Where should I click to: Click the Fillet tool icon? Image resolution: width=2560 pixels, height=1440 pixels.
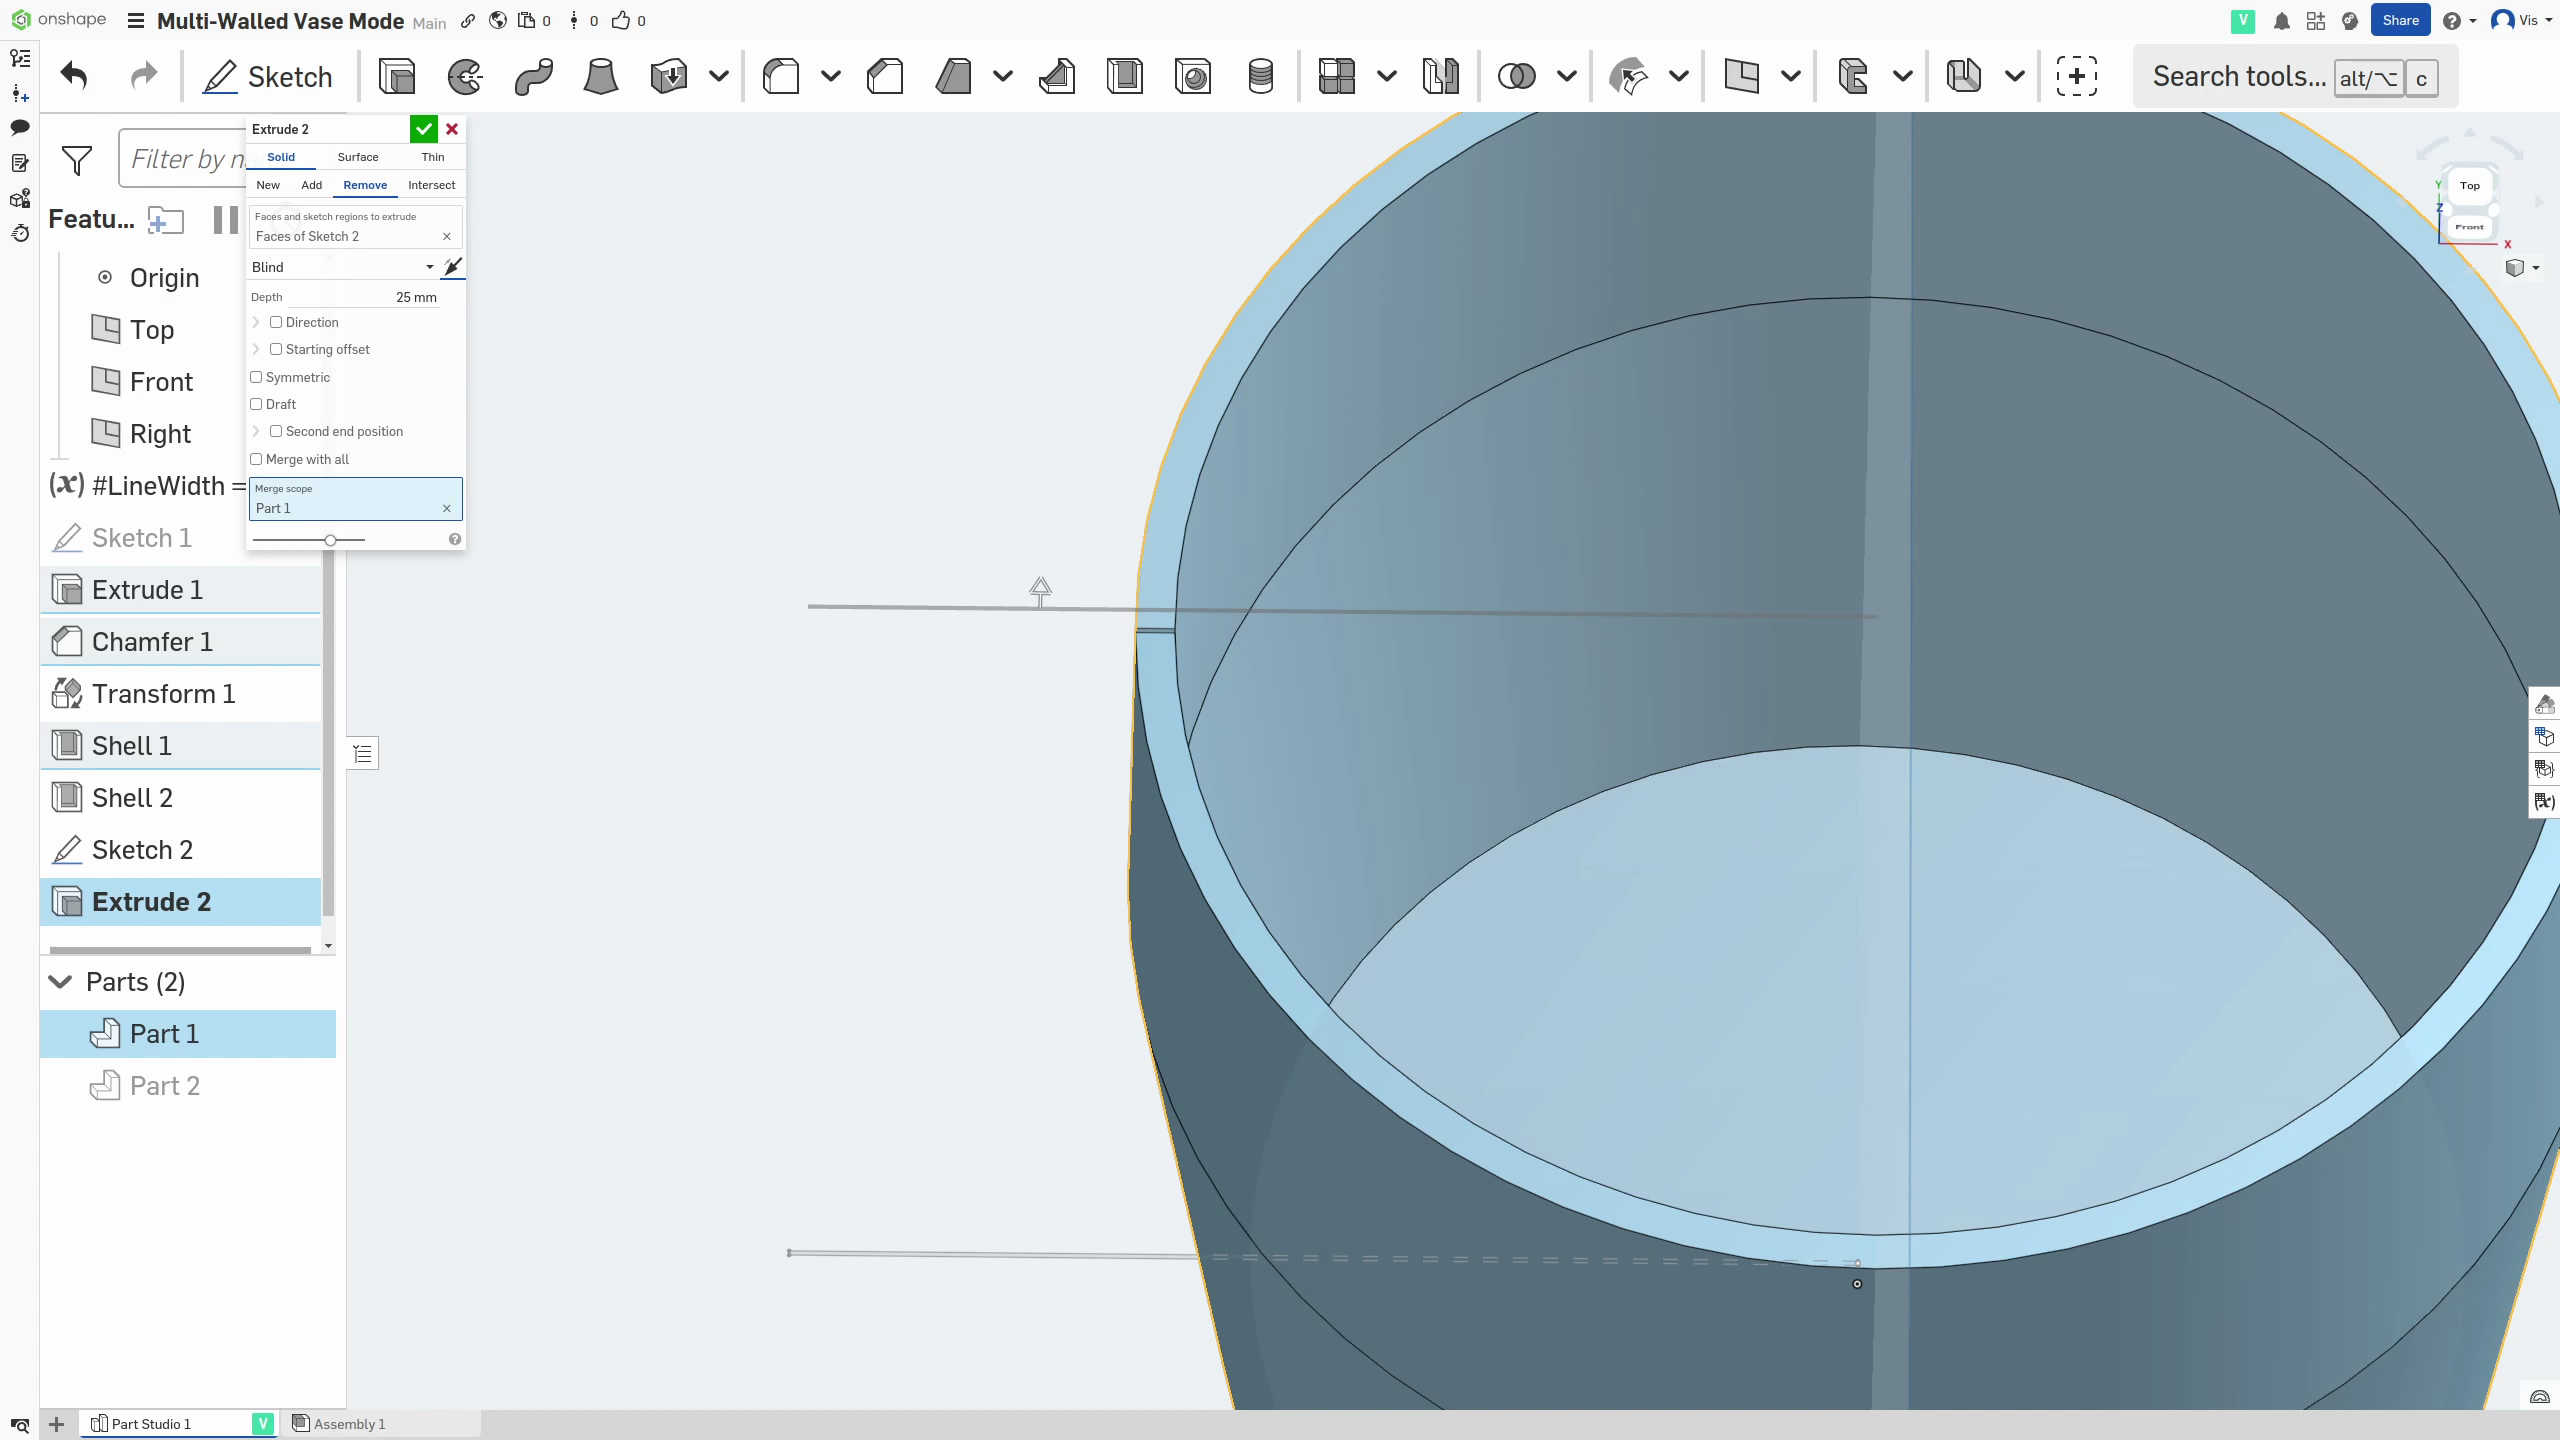tap(781, 76)
